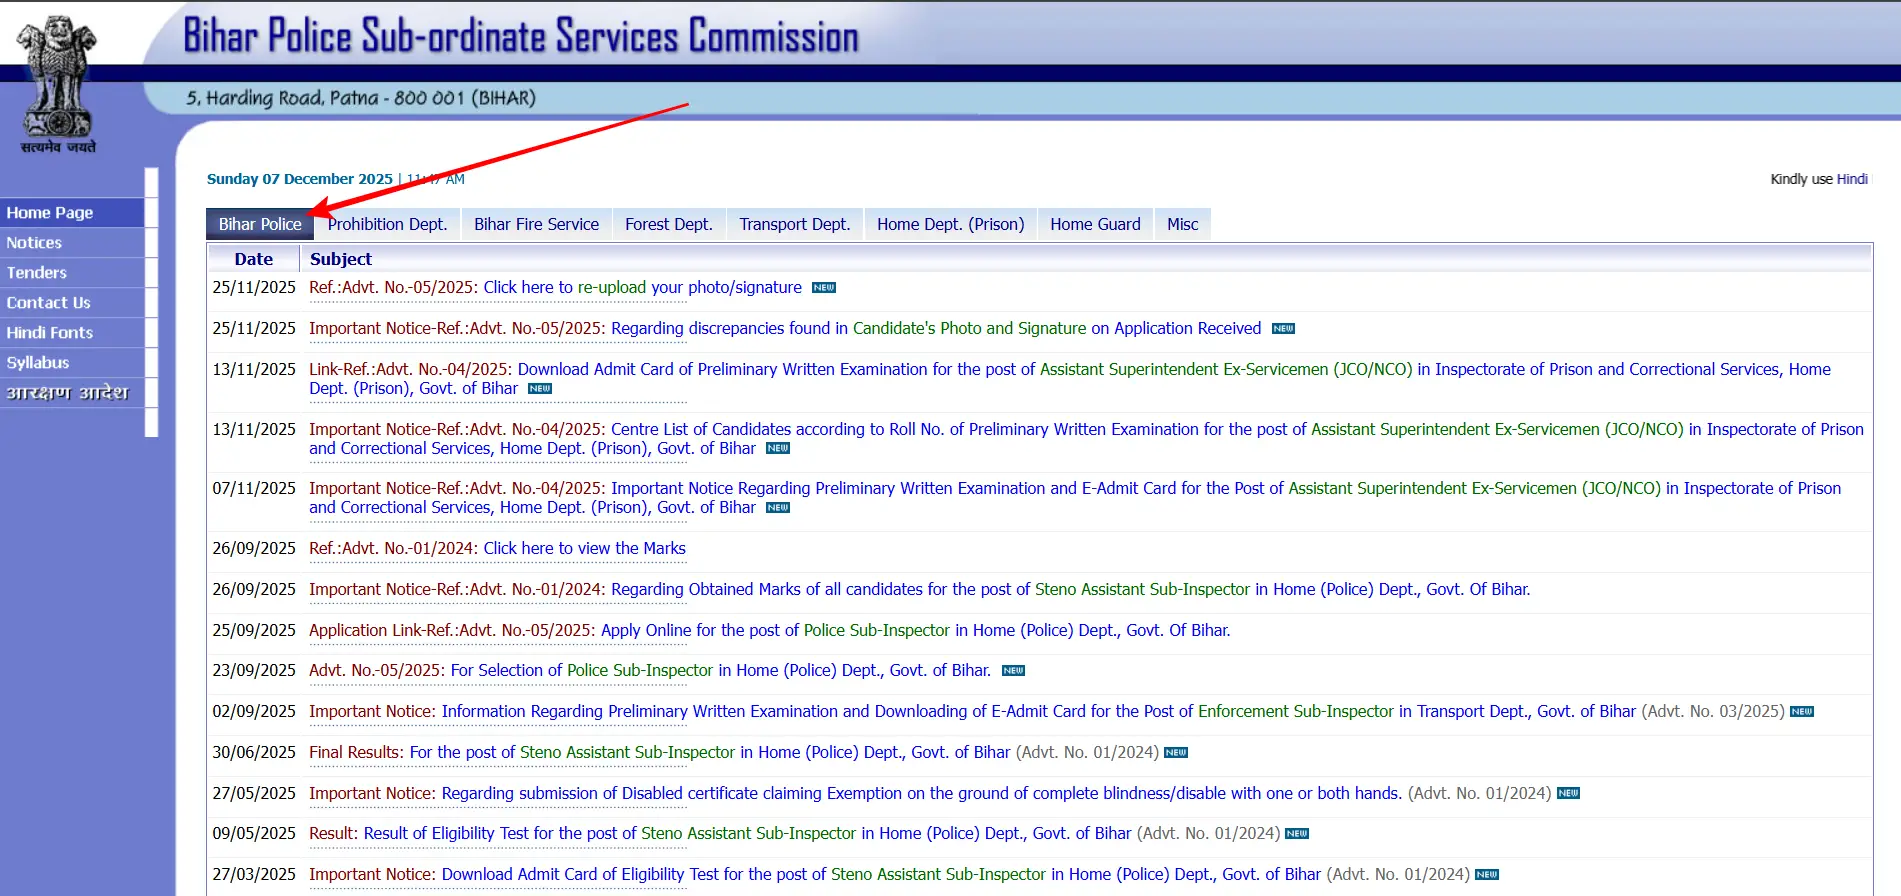Viewport: 1901px width, 896px height.
Task: Open the Misc tab
Action: pos(1182,224)
